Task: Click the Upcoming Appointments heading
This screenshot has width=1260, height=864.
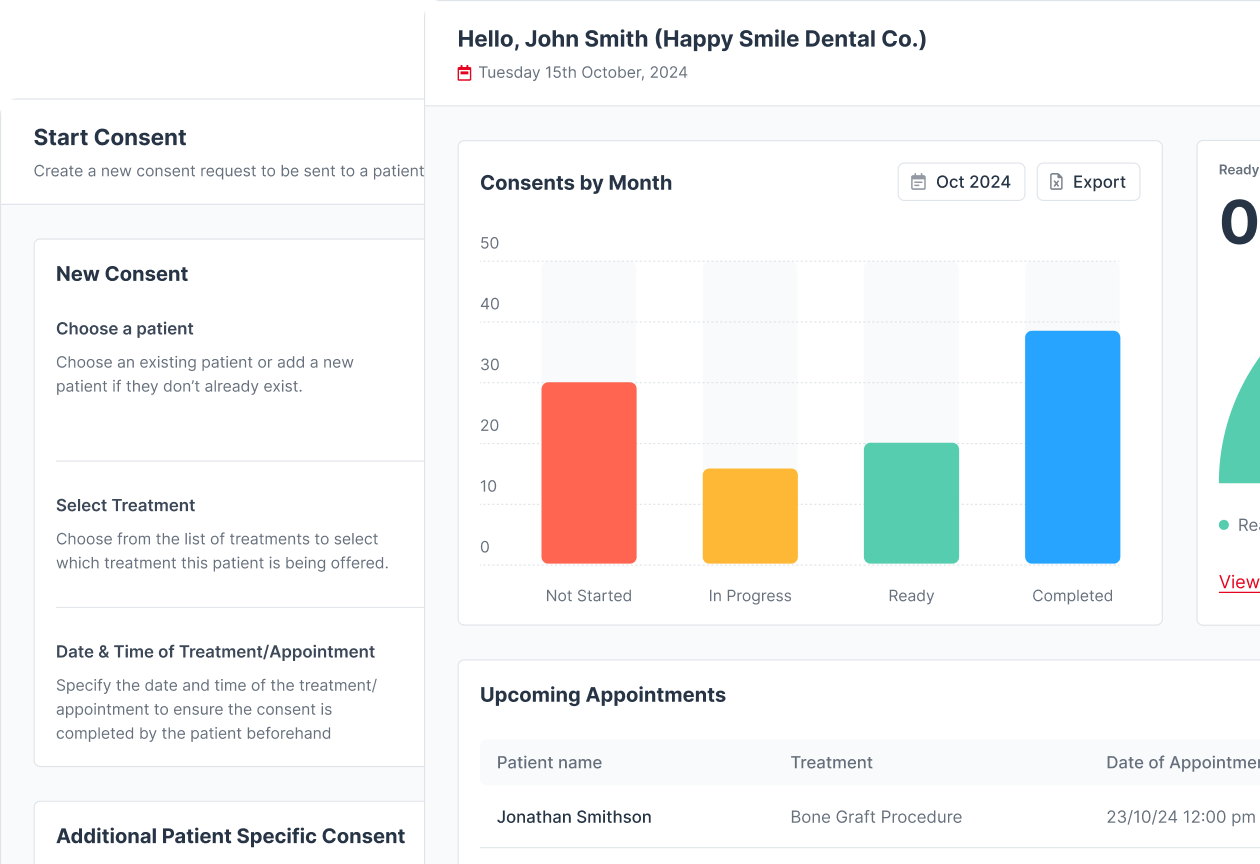Action: click(x=603, y=695)
